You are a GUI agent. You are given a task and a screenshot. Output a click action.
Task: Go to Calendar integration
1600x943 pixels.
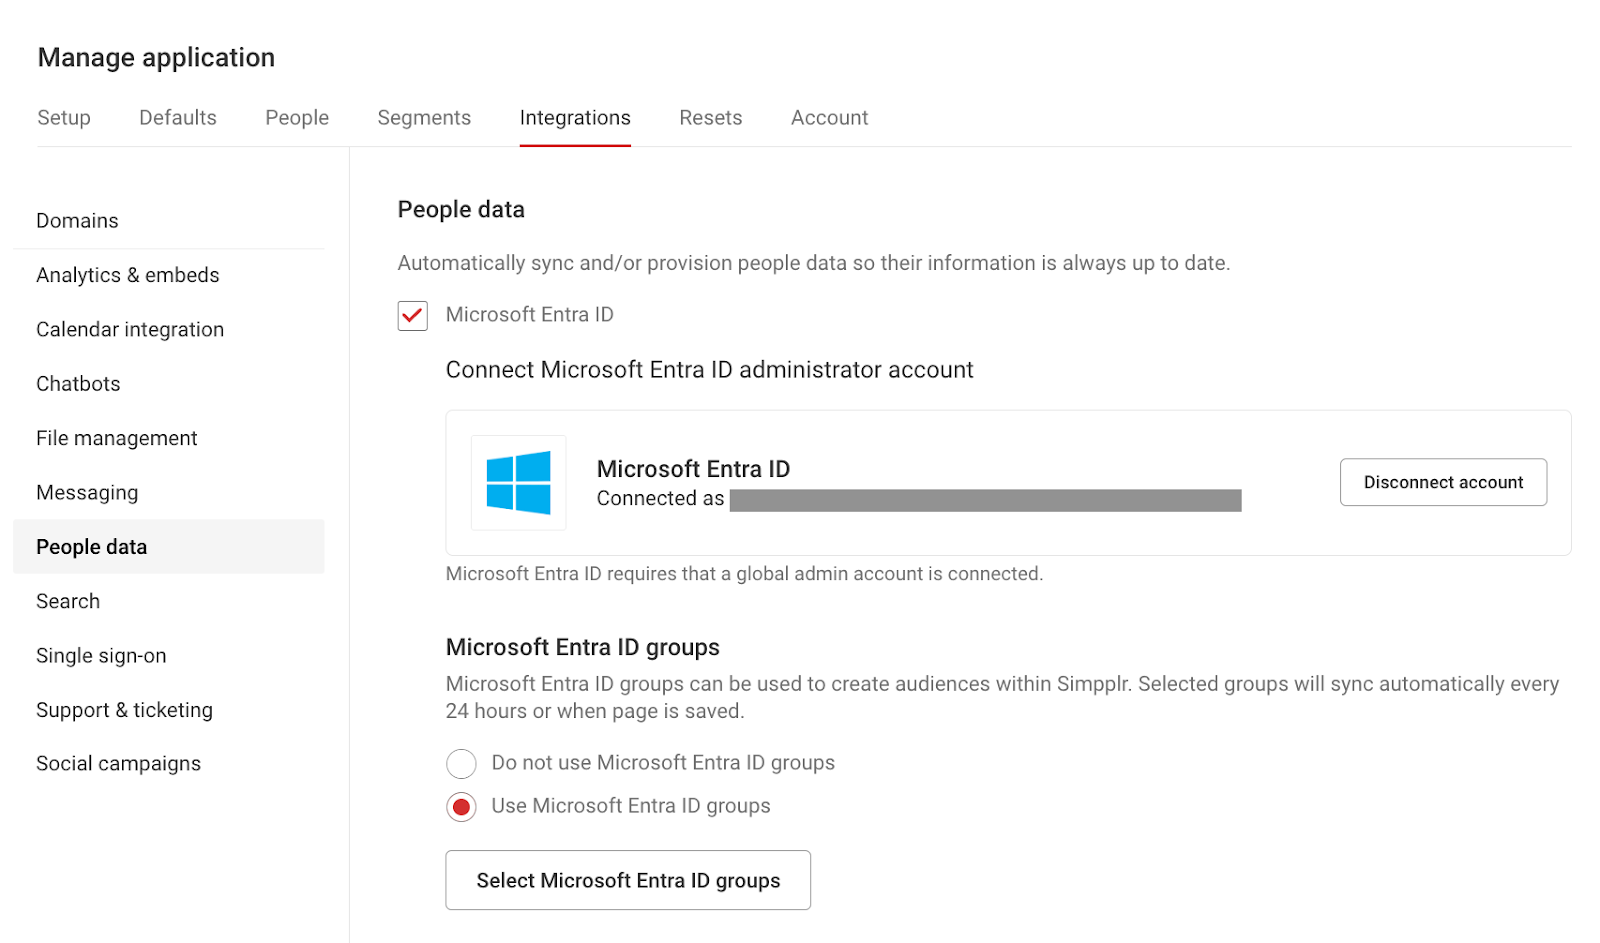169,330
